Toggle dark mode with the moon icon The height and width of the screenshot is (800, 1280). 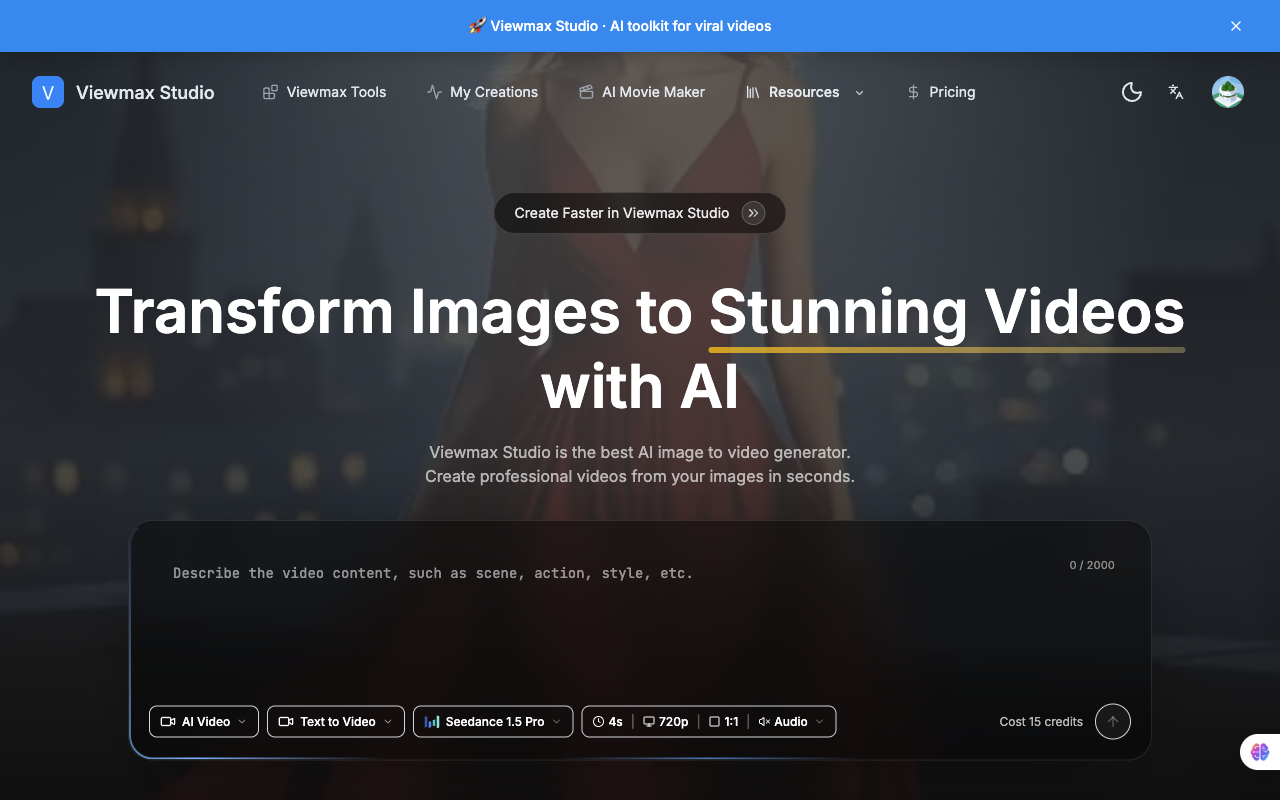tap(1132, 92)
